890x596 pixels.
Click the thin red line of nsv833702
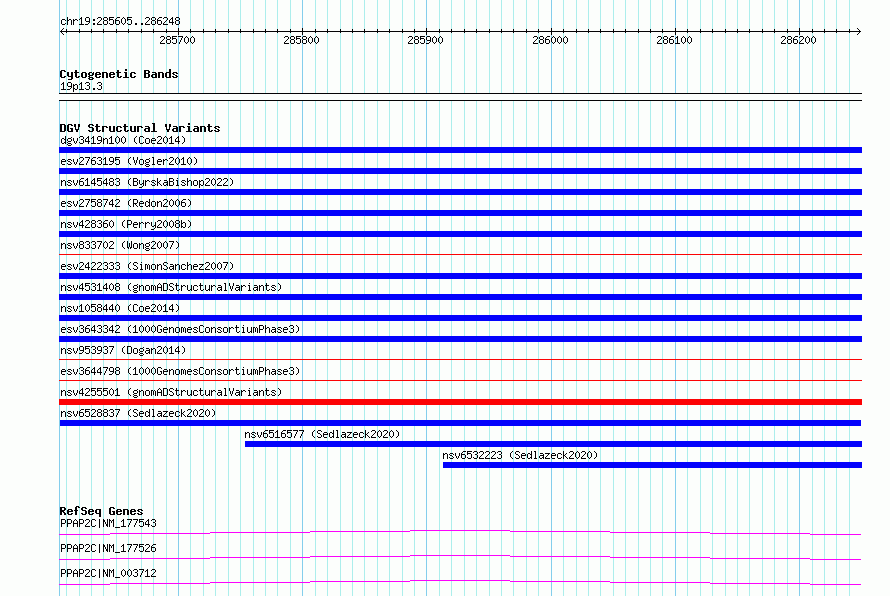point(460,255)
